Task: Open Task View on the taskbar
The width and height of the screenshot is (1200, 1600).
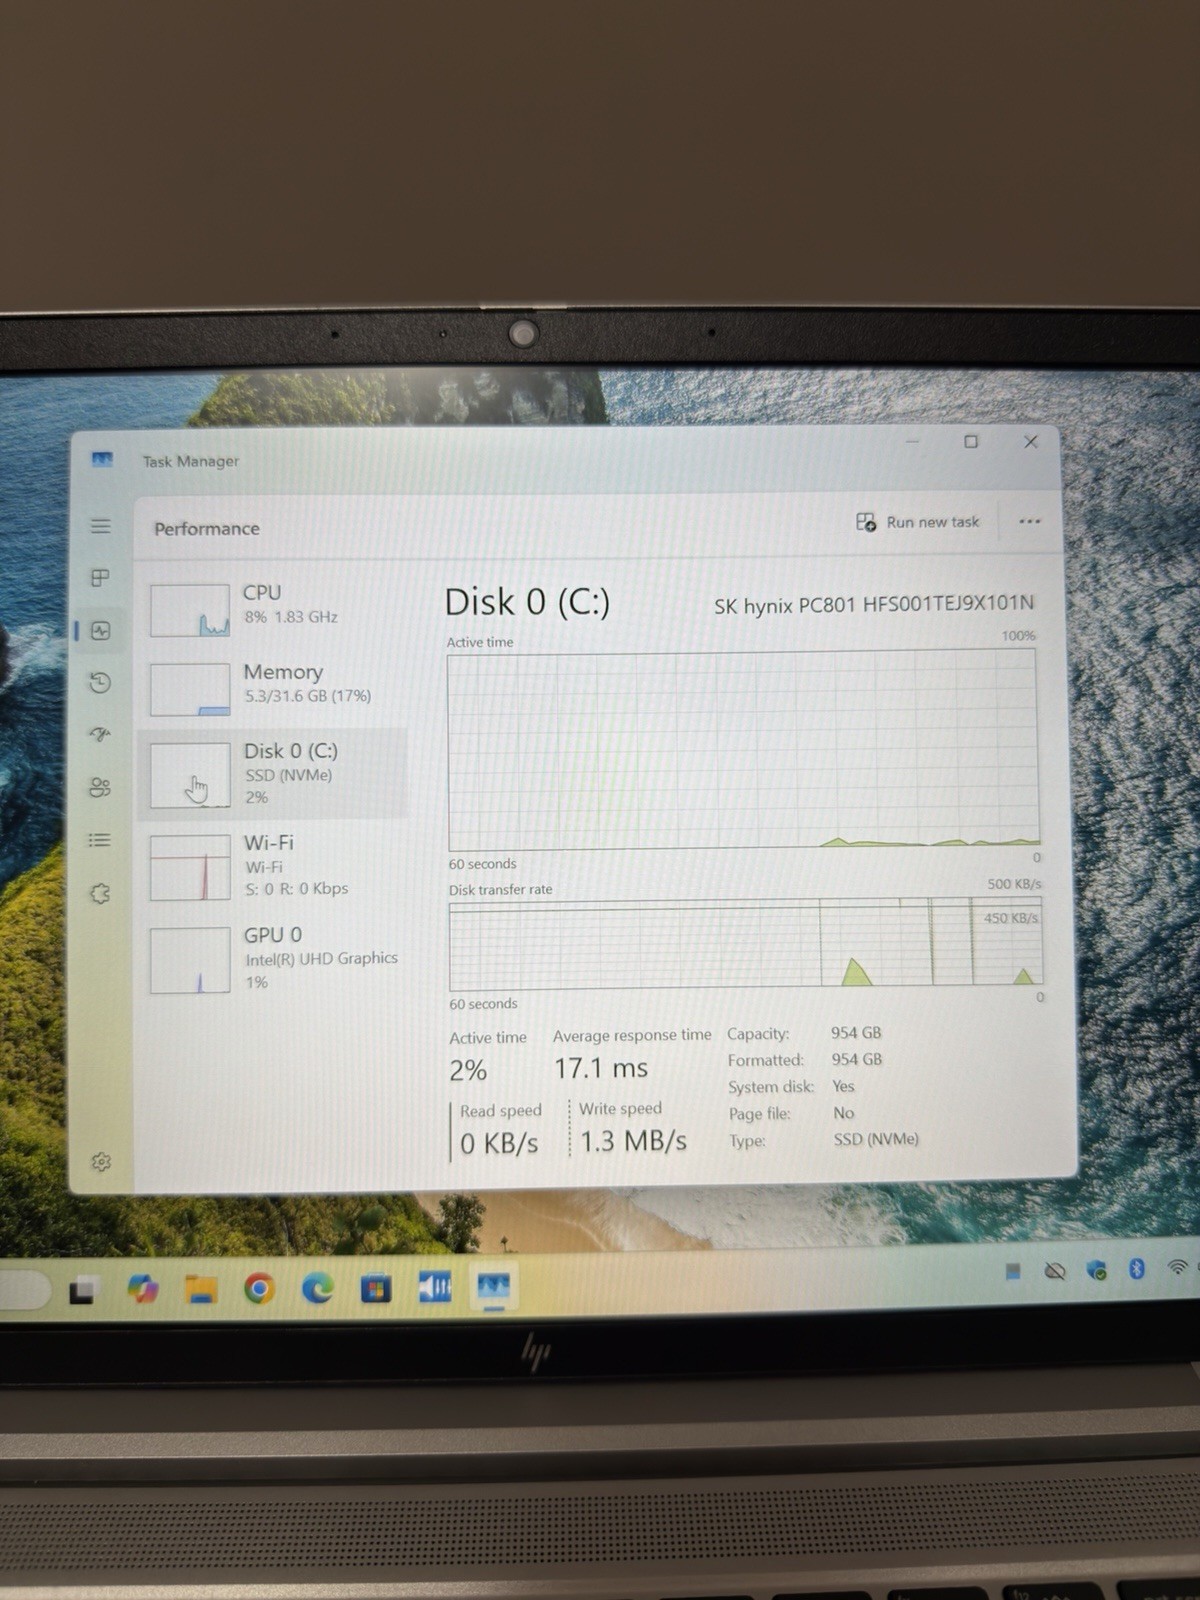Action: [82, 1291]
